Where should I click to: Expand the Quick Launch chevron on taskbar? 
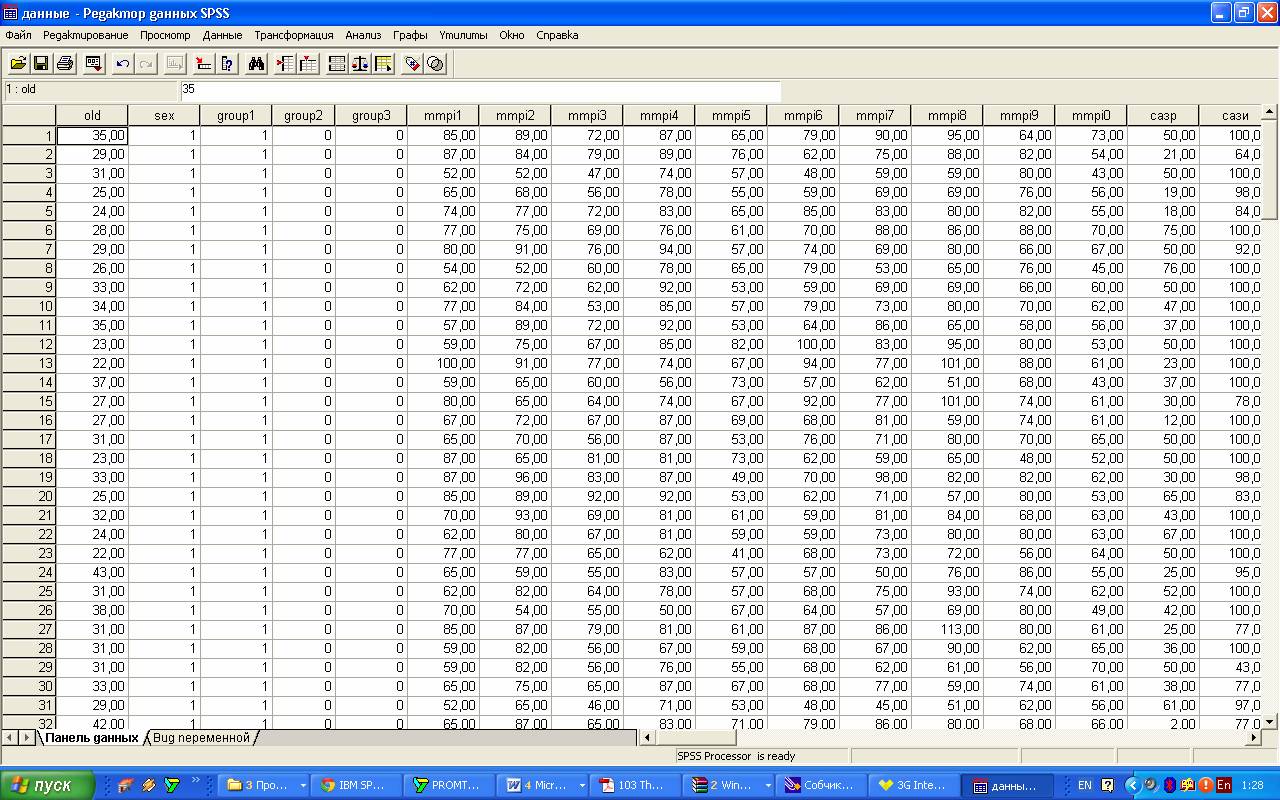pos(196,779)
